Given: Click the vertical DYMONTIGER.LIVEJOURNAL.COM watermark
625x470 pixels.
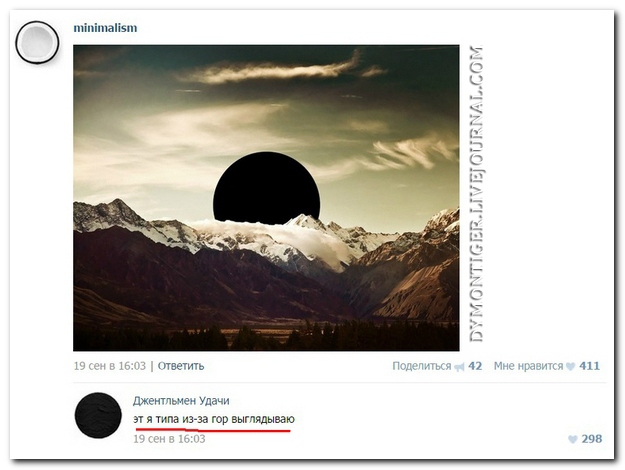Looking at the screenshot, I should (x=476, y=194).
